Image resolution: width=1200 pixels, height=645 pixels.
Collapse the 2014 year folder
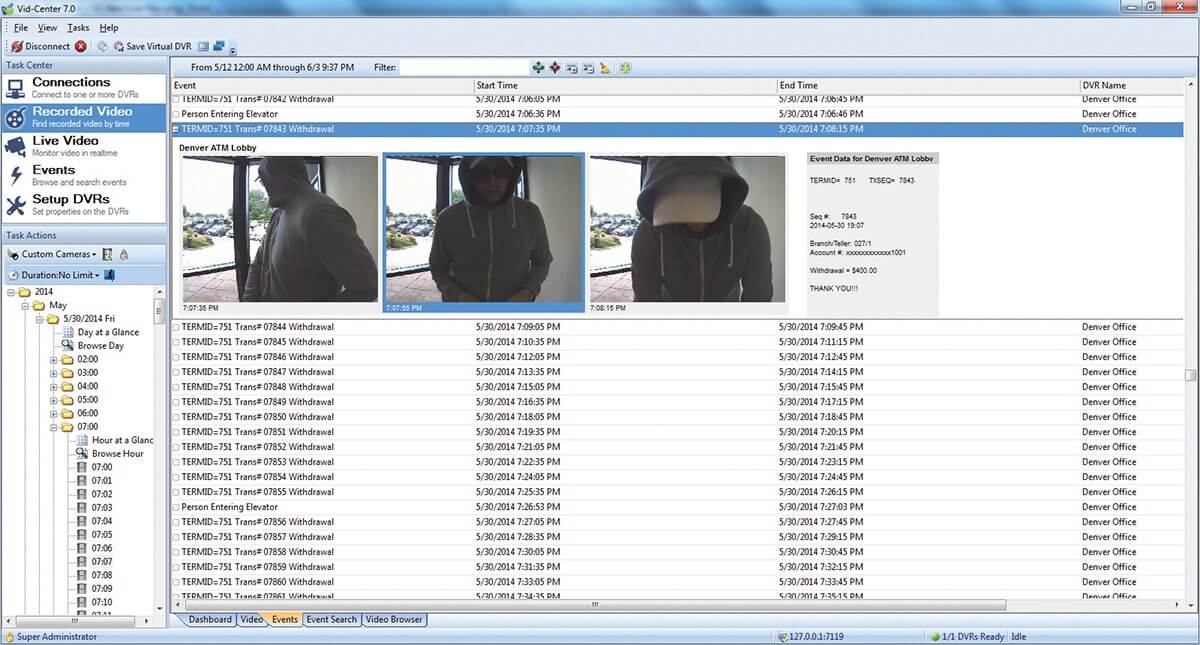pyautogui.click(x=12, y=292)
